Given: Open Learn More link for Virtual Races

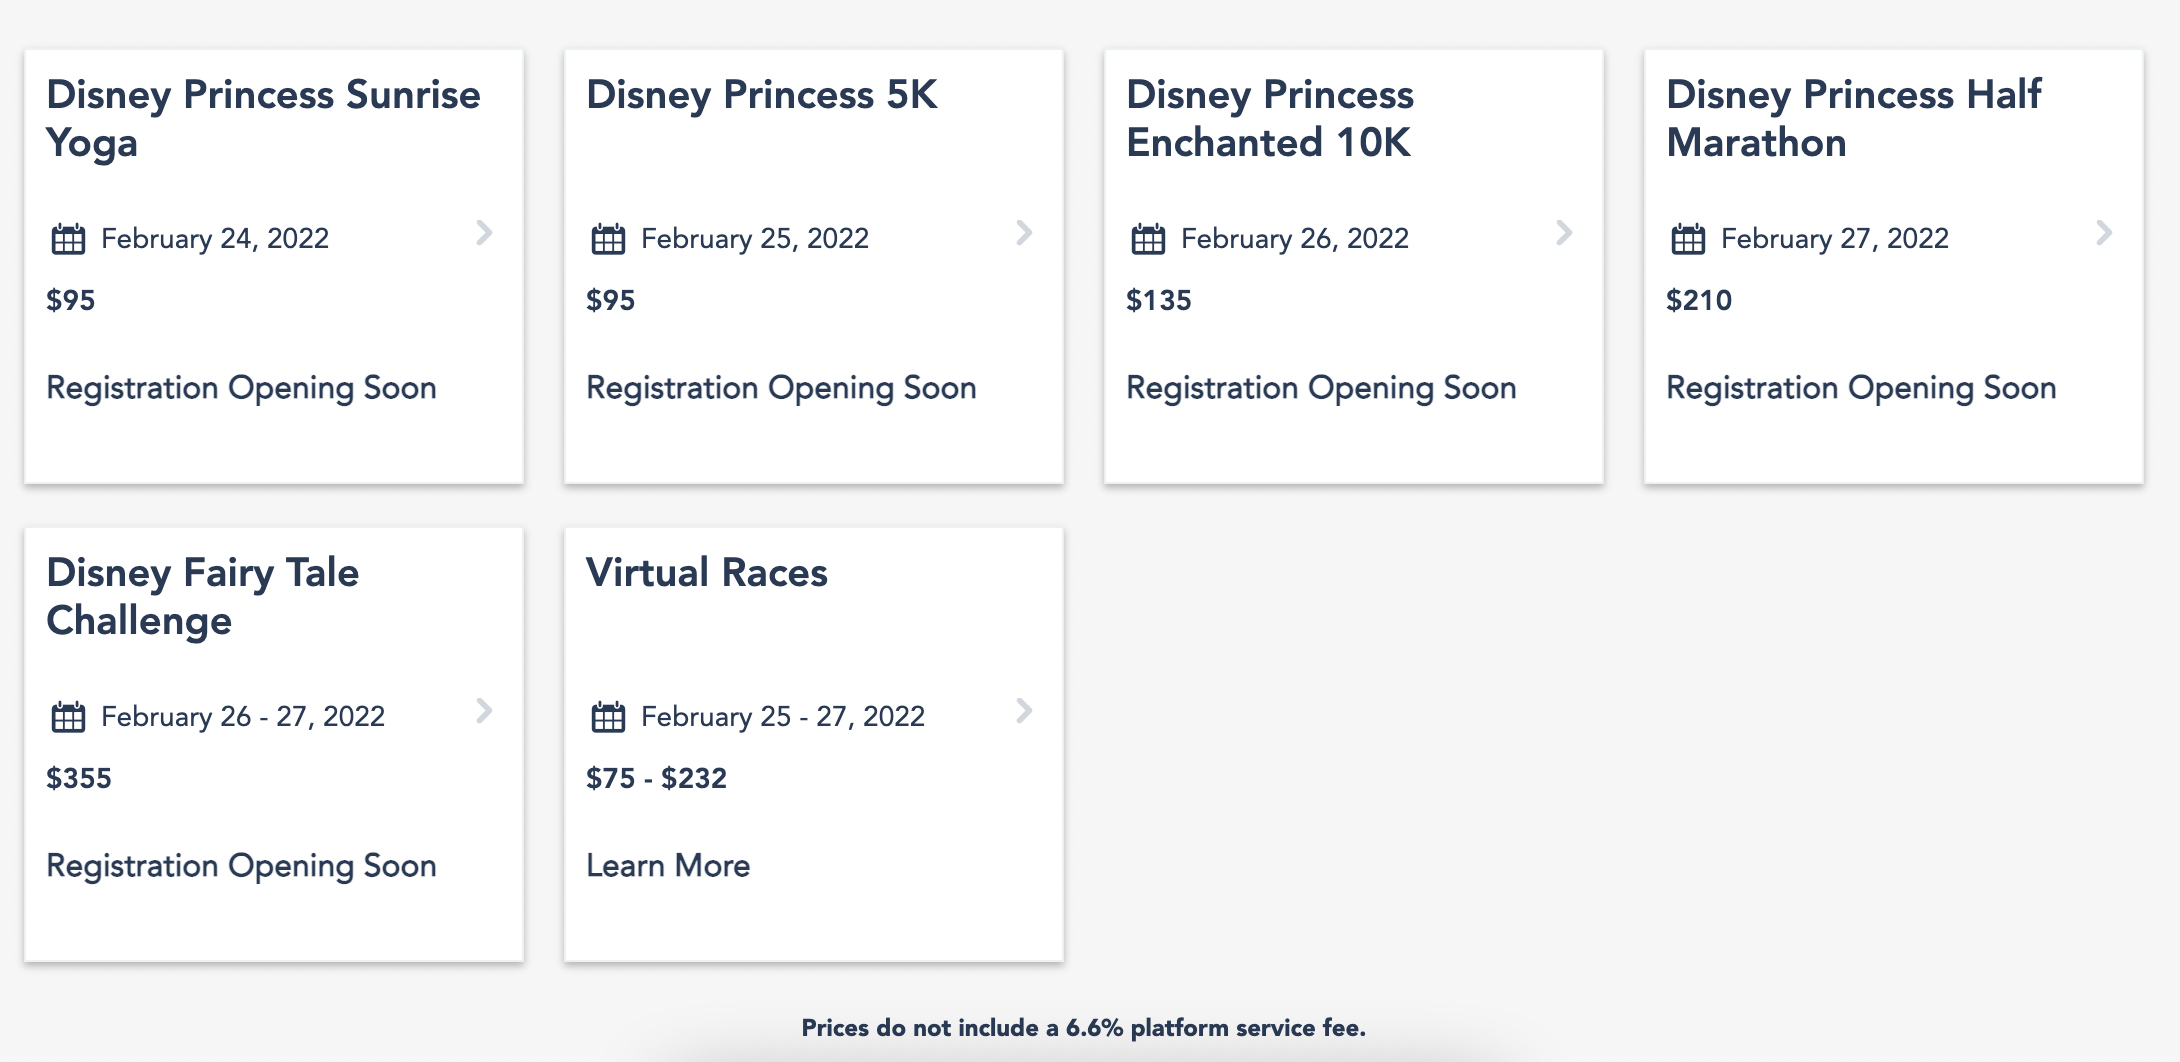Looking at the screenshot, I should (668, 865).
